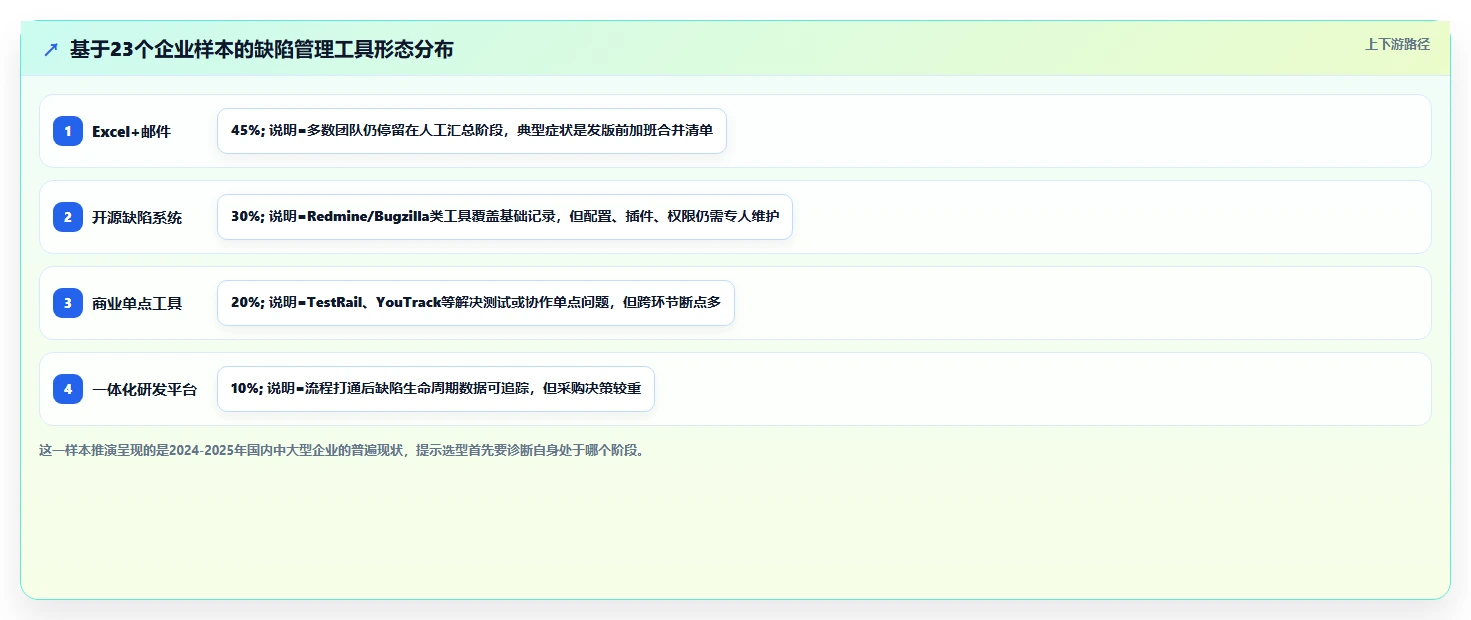Click the 一体化研发平台 row label
Screen dimensions: 1471x620
pyautogui.click(x=144, y=390)
